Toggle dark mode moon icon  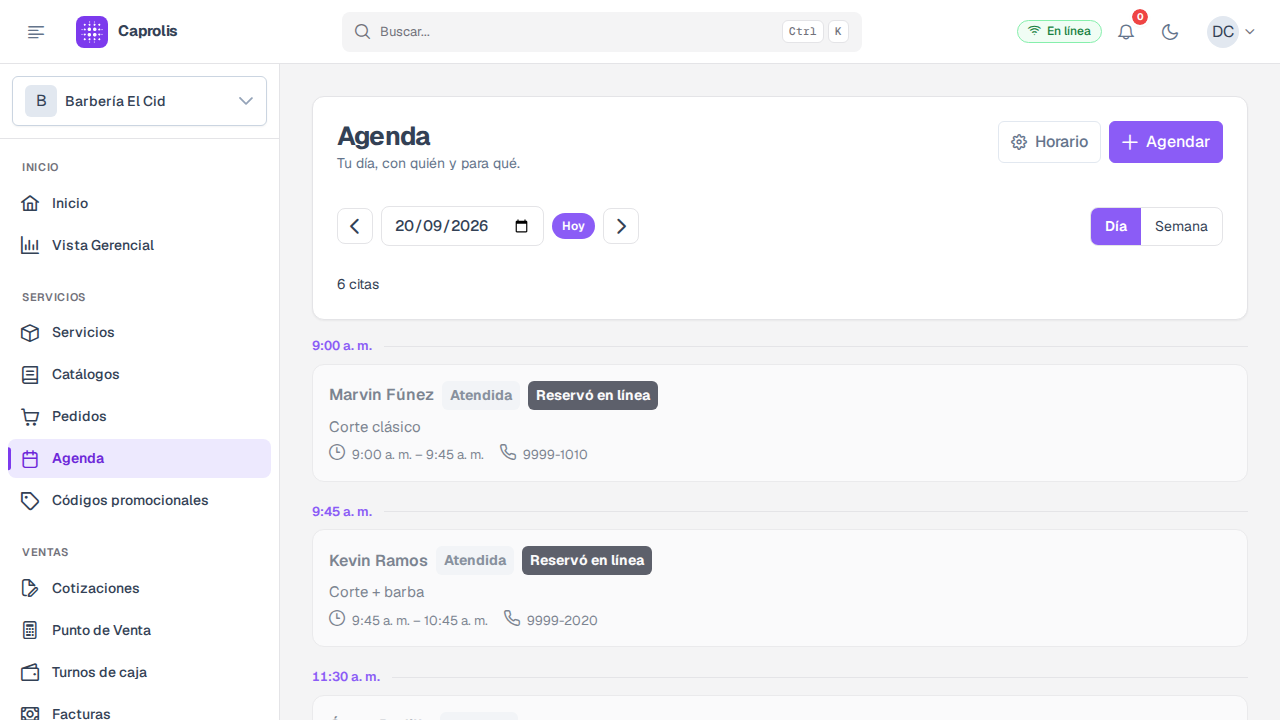[x=1170, y=32]
